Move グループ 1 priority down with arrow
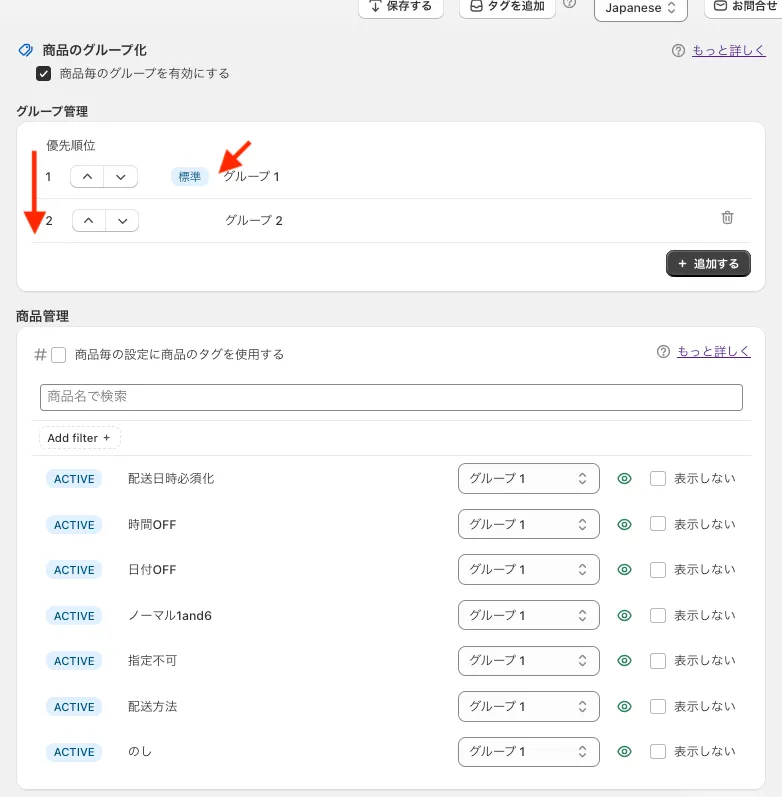Image resolution: width=782 pixels, height=797 pixels. point(121,177)
